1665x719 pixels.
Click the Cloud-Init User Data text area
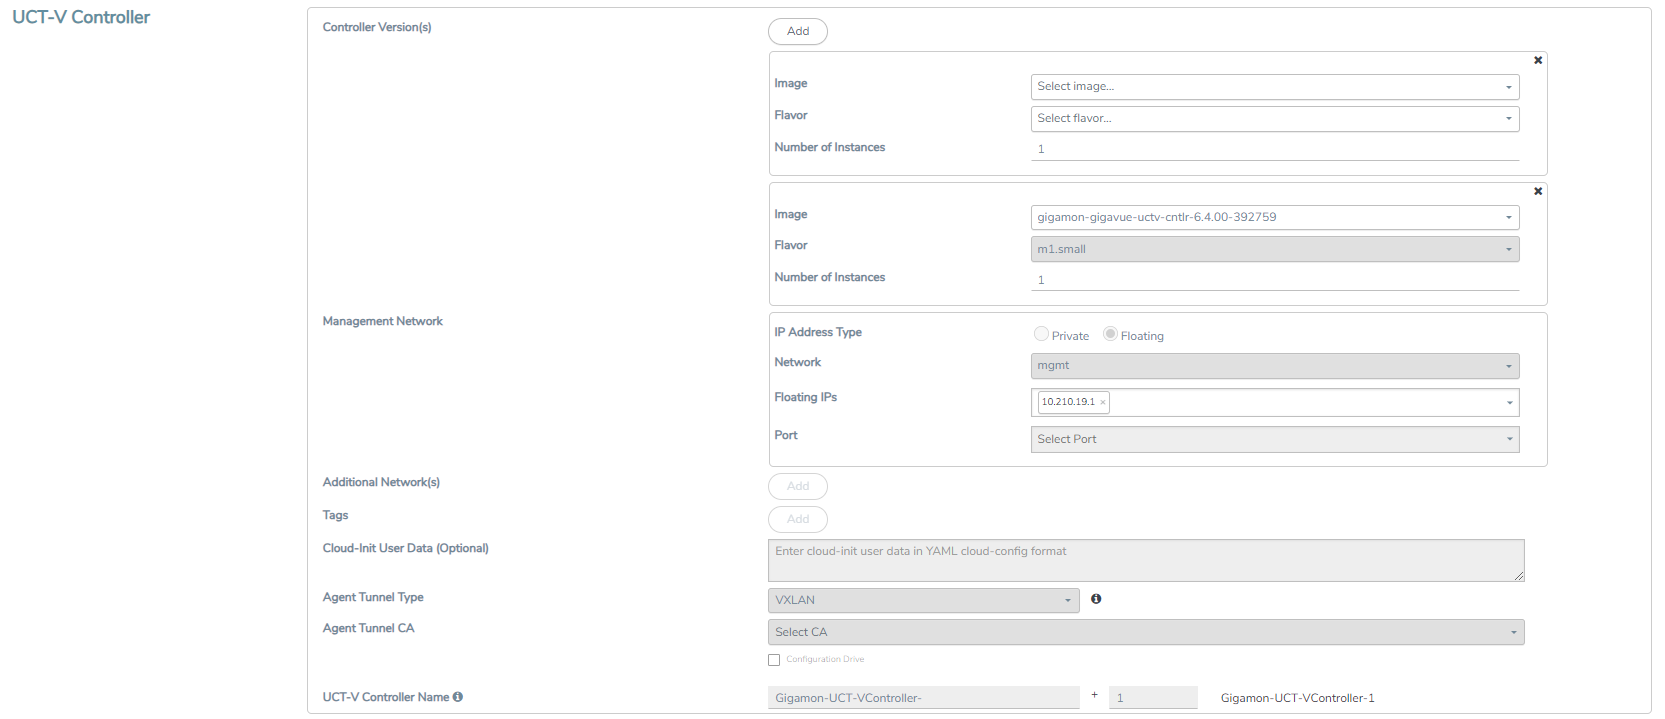pyautogui.click(x=1145, y=560)
